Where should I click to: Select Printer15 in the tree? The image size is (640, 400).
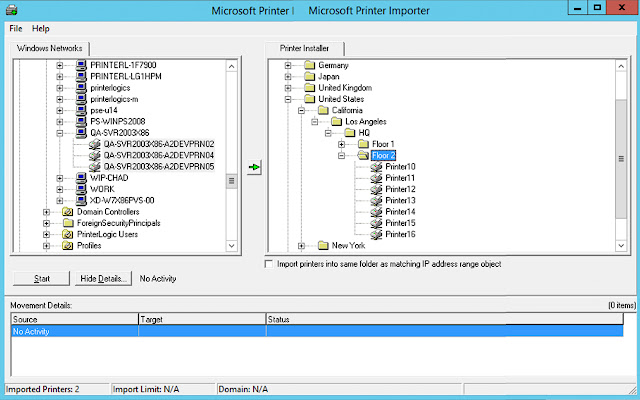pyautogui.click(x=400, y=223)
